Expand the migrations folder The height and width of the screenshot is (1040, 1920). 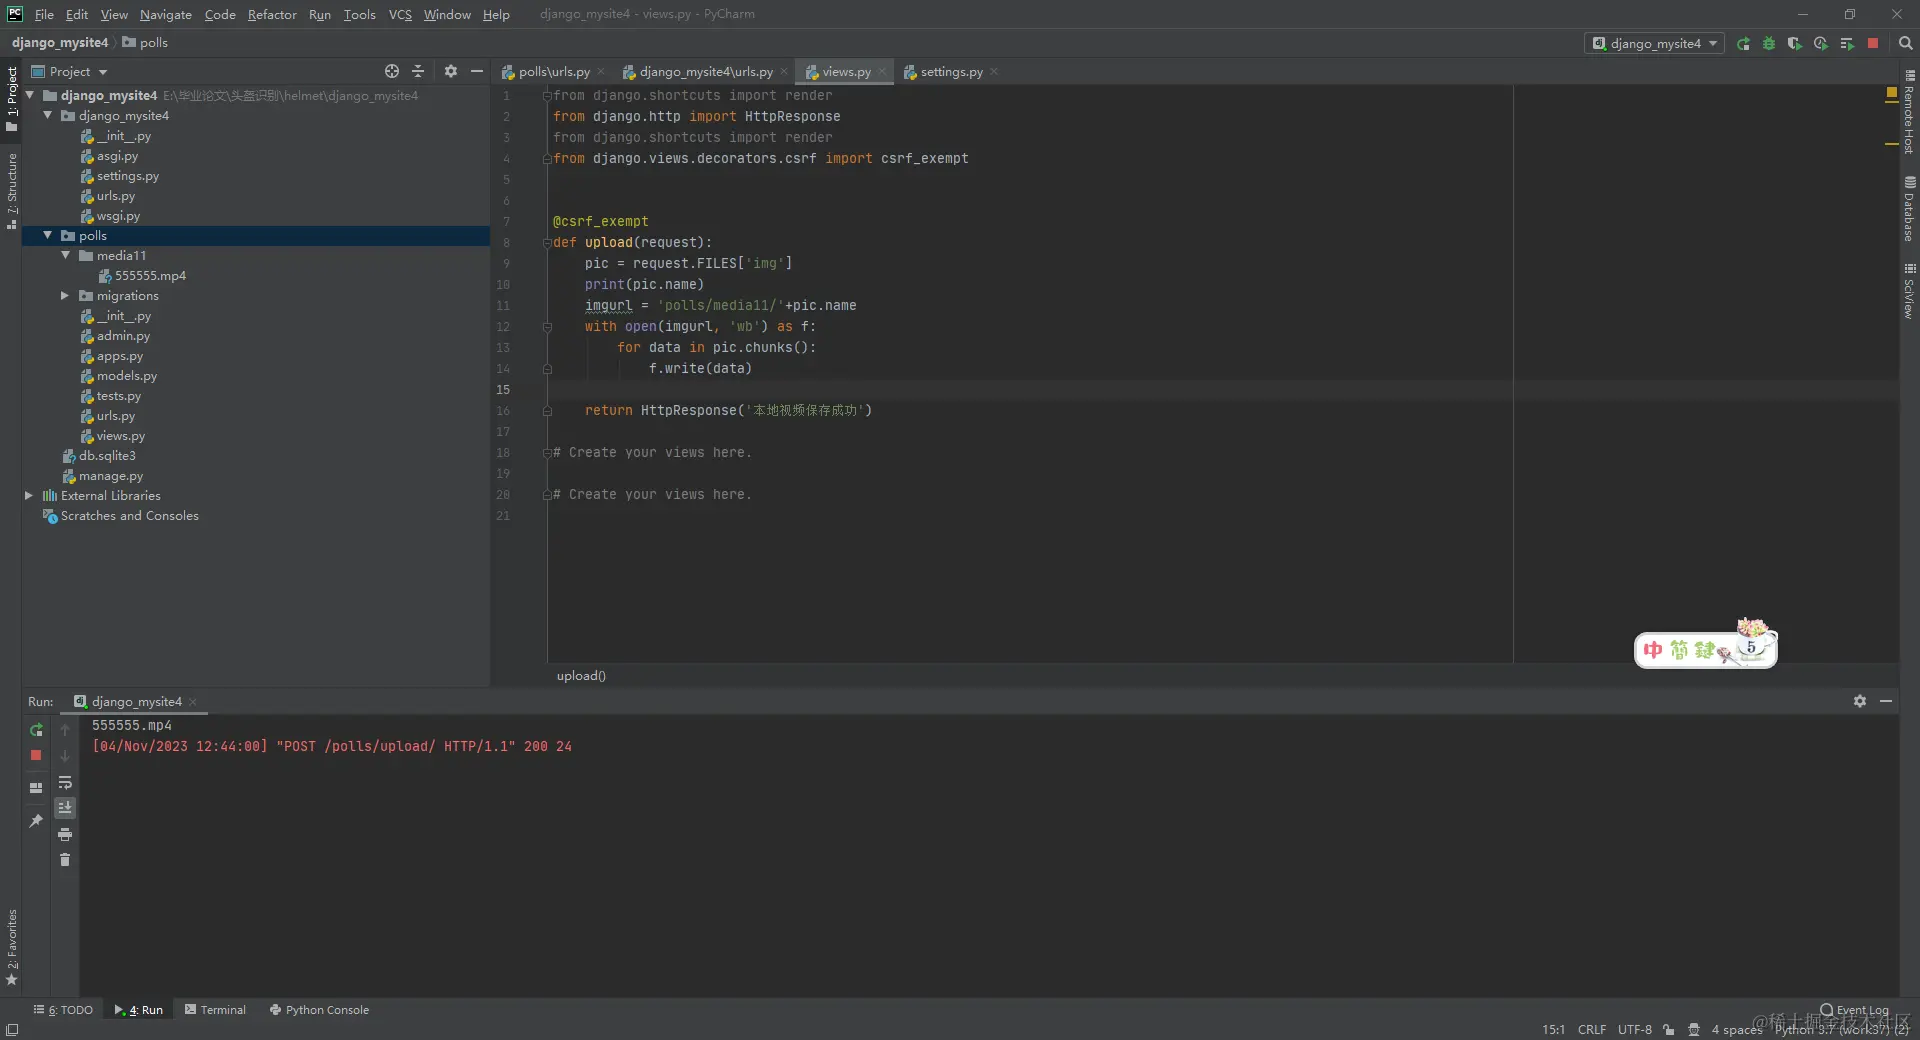65,296
